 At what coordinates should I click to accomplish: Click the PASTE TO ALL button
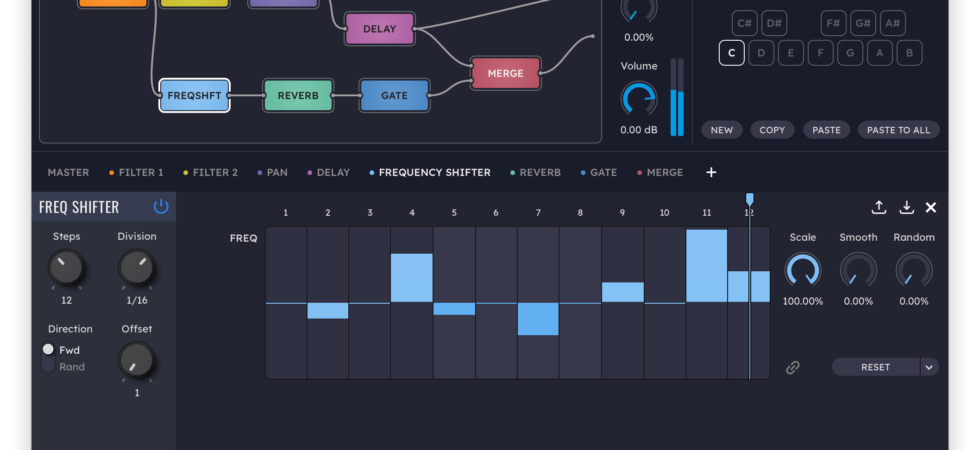898,130
